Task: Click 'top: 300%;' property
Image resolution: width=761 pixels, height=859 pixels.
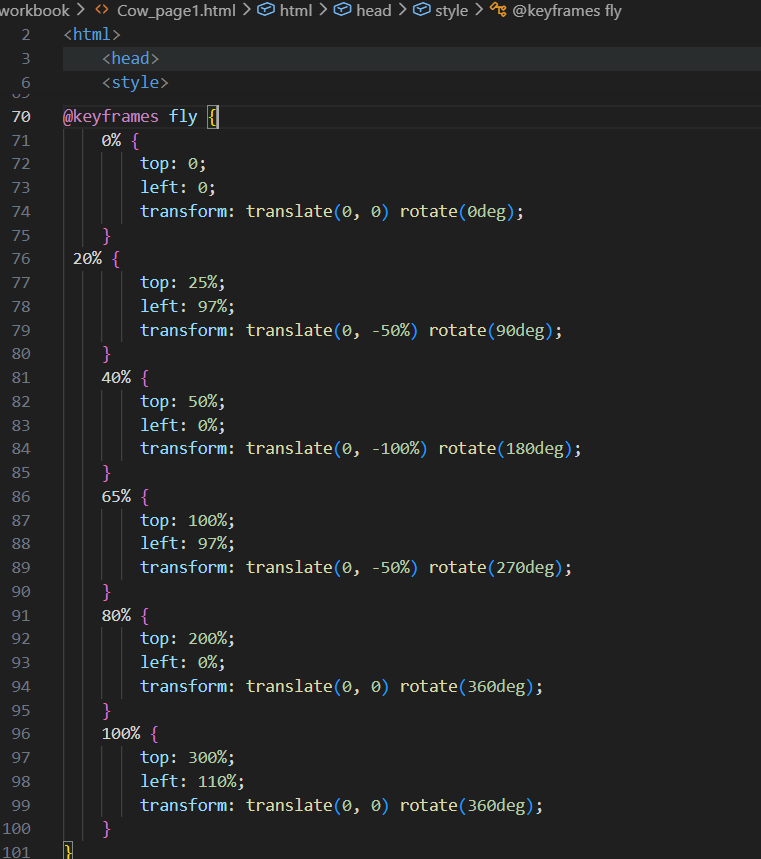Action: 187,758
